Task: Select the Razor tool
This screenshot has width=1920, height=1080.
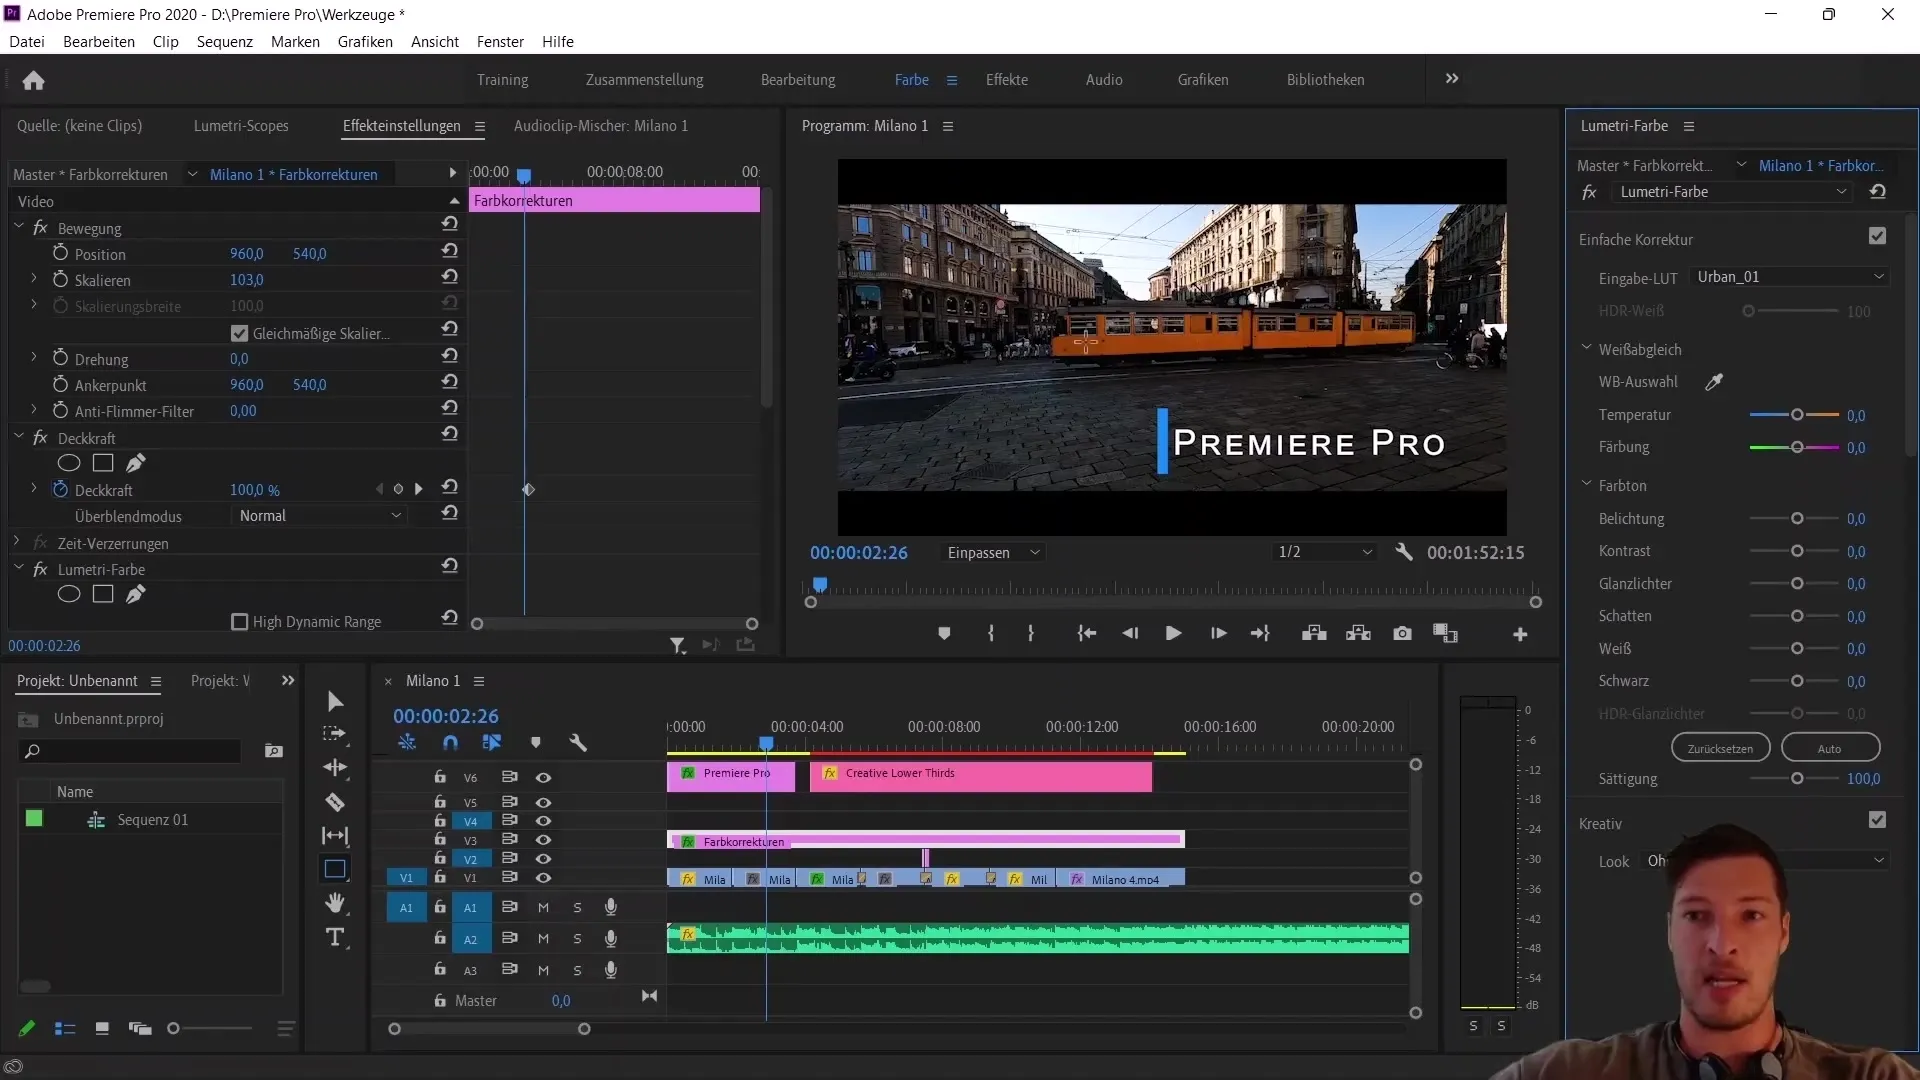Action: [x=335, y=802]
